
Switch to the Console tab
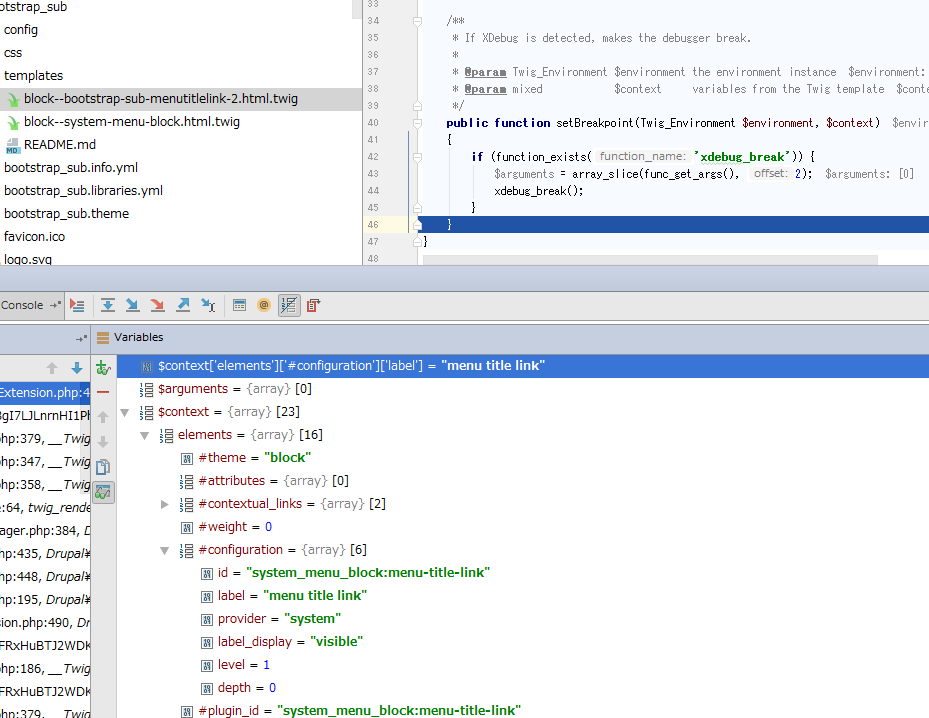coord(22,305)
